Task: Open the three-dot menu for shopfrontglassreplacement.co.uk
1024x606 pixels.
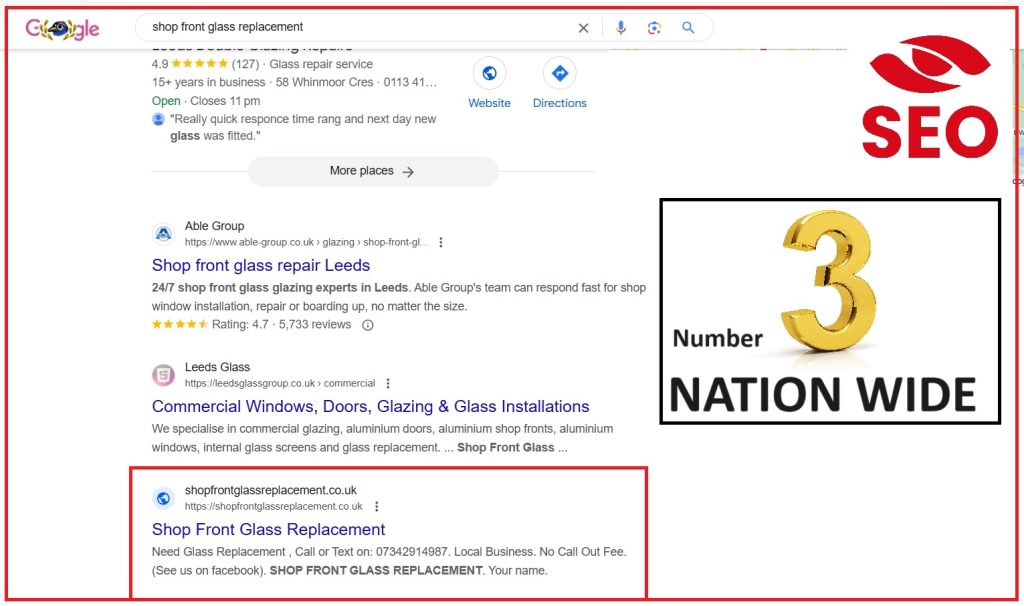Action: click(x=378, y=505)
